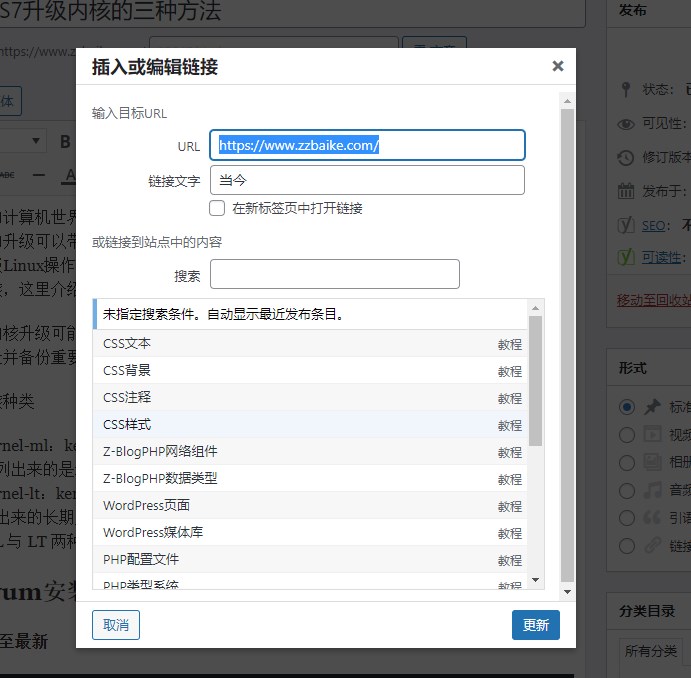Click the text color A icon
This screenshot has height=678, width=691.
point(70,176)
